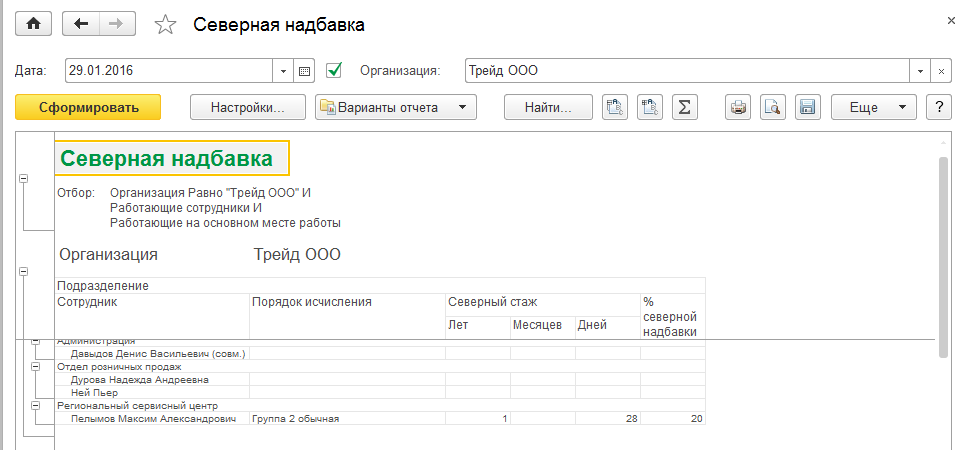Viewport: 968px width, 450px height.
Task: Collapse the report header group
Action: (x=24, y=178)
